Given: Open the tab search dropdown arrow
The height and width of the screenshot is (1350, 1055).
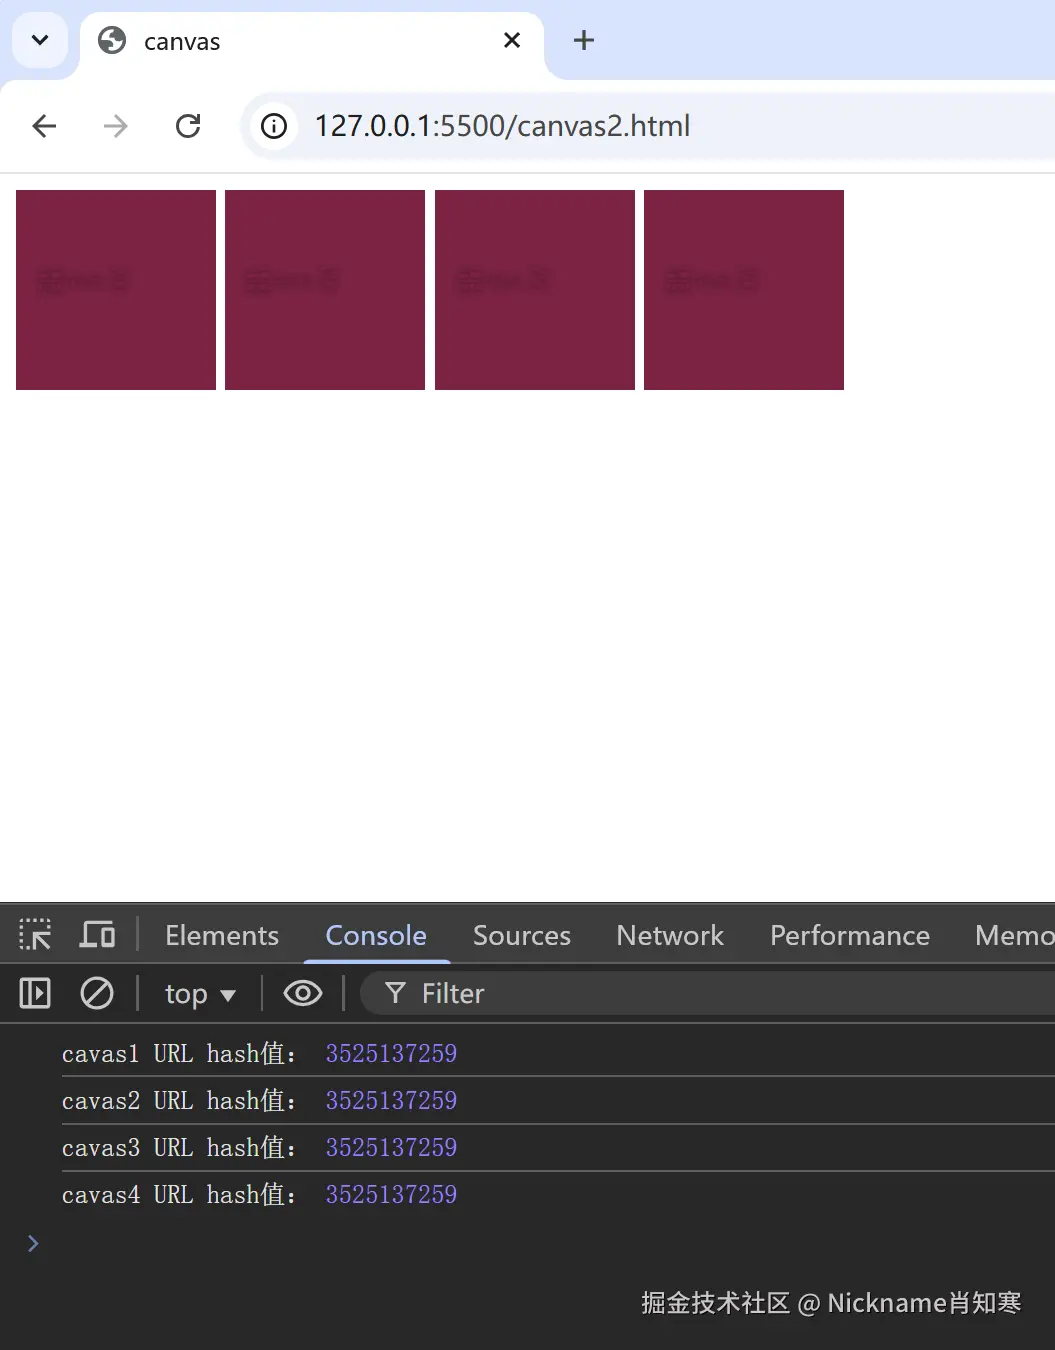Looking at the screenshot, I should click(x=40, y=41).
